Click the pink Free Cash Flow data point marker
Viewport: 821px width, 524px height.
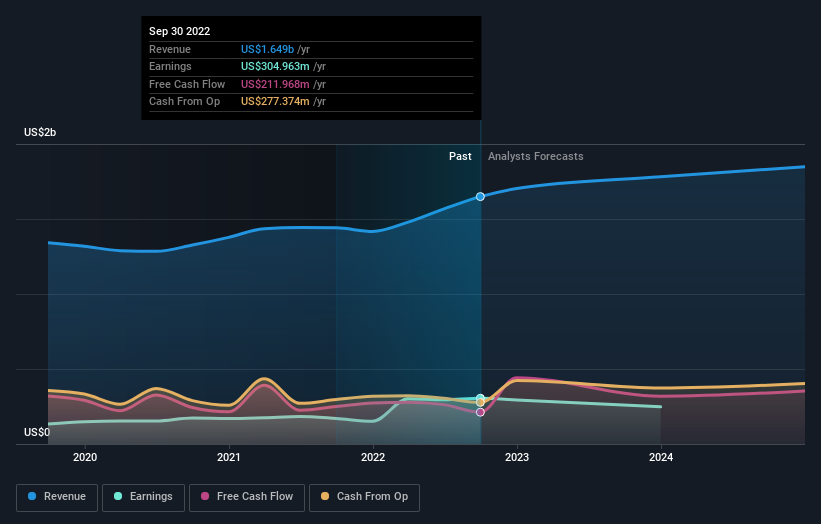pyautogui.click(x=480, y=412)
